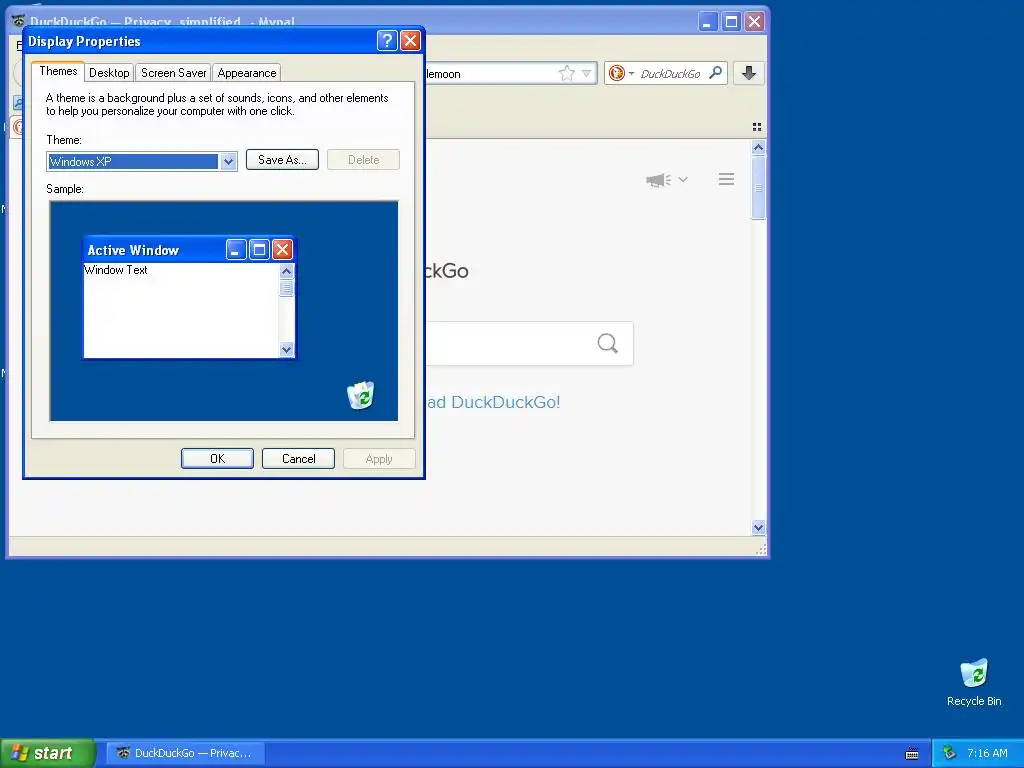Confirm the dialog with OK
Screen dimensions: 1024x768
[217, 458]
